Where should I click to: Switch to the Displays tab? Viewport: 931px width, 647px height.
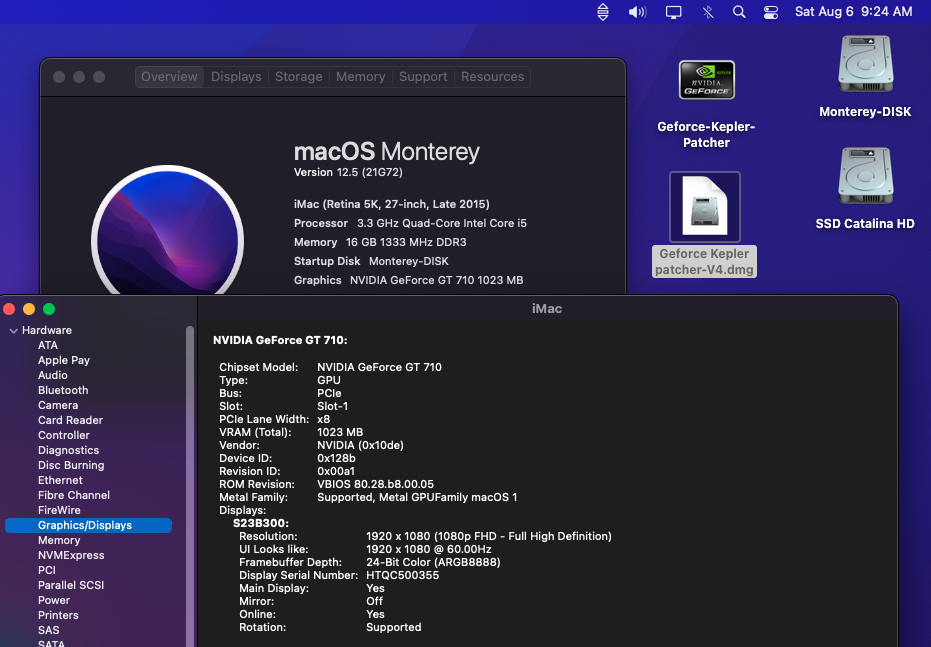236,77
